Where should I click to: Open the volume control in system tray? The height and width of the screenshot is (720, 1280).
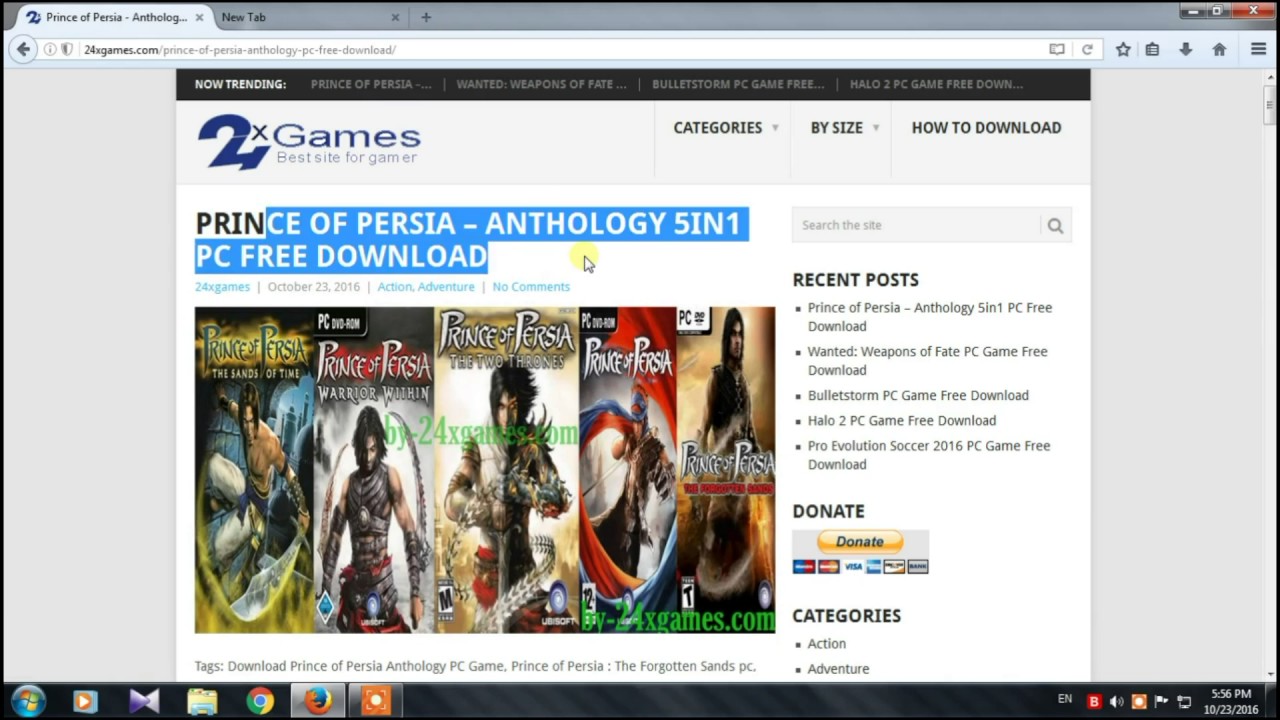click(x=1116, y=701)
